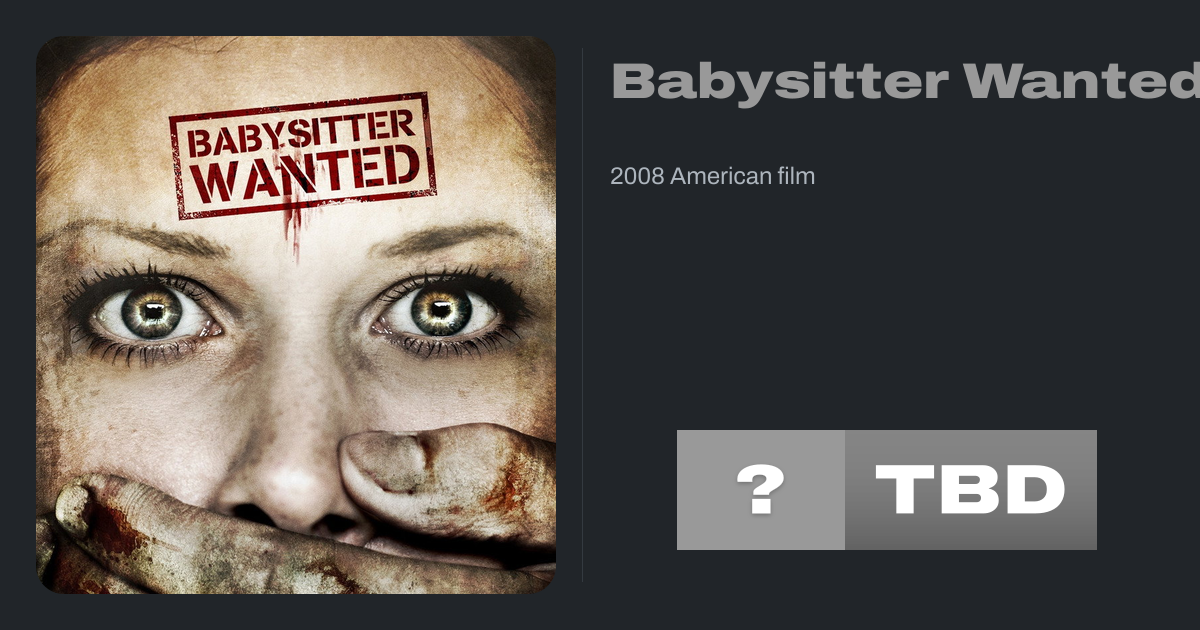The height and width of the screenshot is (630, 1200).
Task: Open the Babysitter Wanted movie poster
Action: (296, 315)
